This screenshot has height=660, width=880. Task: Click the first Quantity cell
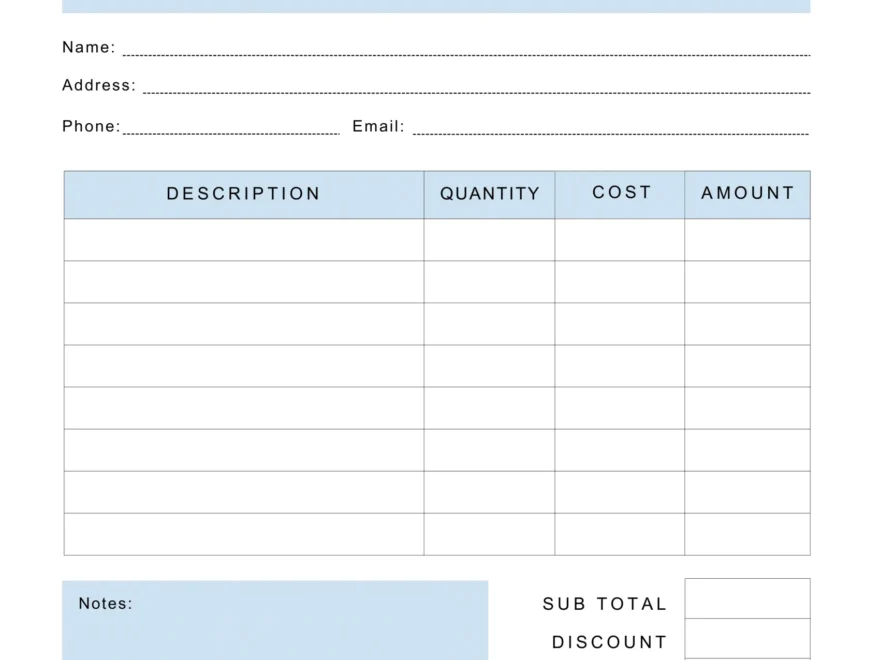point(489,239)
